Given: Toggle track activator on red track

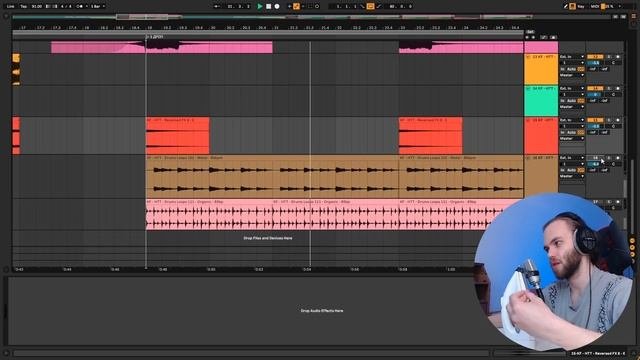Looking at the screenshot, I should click(595, 120).
